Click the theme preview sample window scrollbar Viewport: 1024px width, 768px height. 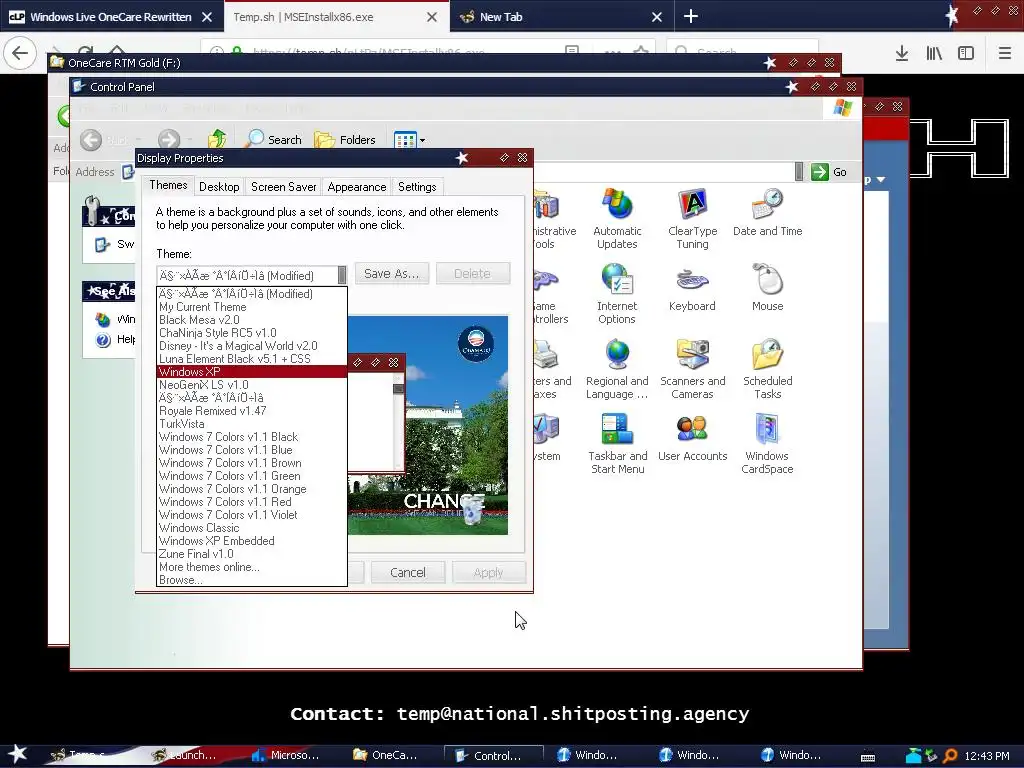[x=398, y=421]
